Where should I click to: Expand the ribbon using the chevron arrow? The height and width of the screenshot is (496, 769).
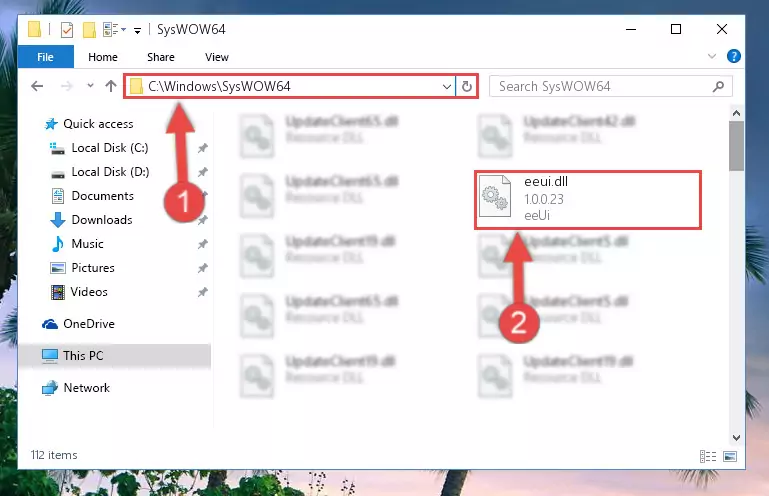712,56
